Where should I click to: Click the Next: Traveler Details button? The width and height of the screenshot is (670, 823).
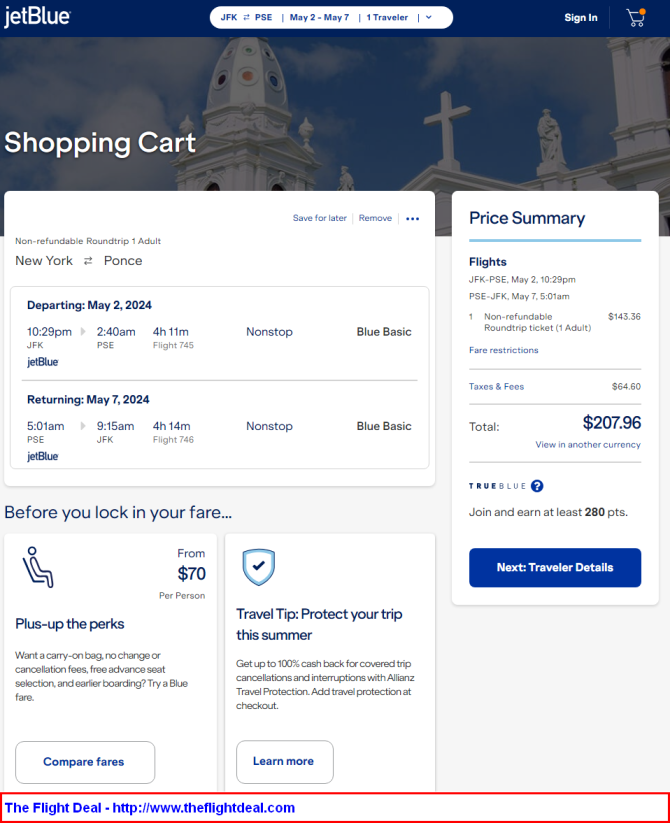point(555,567)
